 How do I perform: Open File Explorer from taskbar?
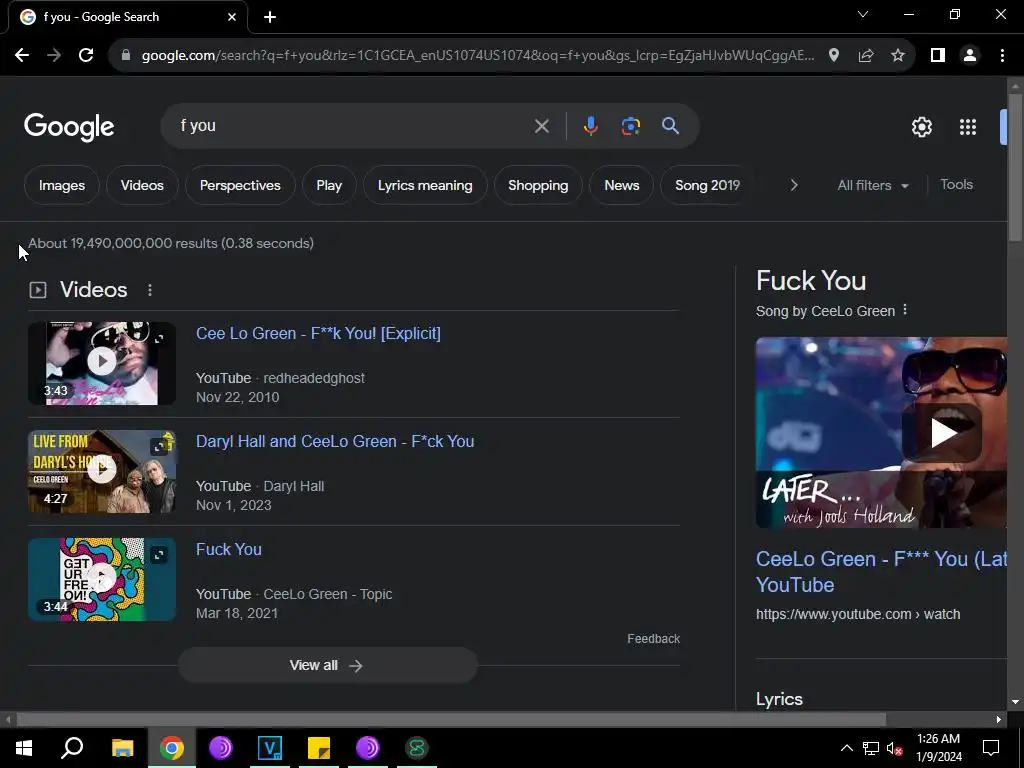[x=122, y=748]
